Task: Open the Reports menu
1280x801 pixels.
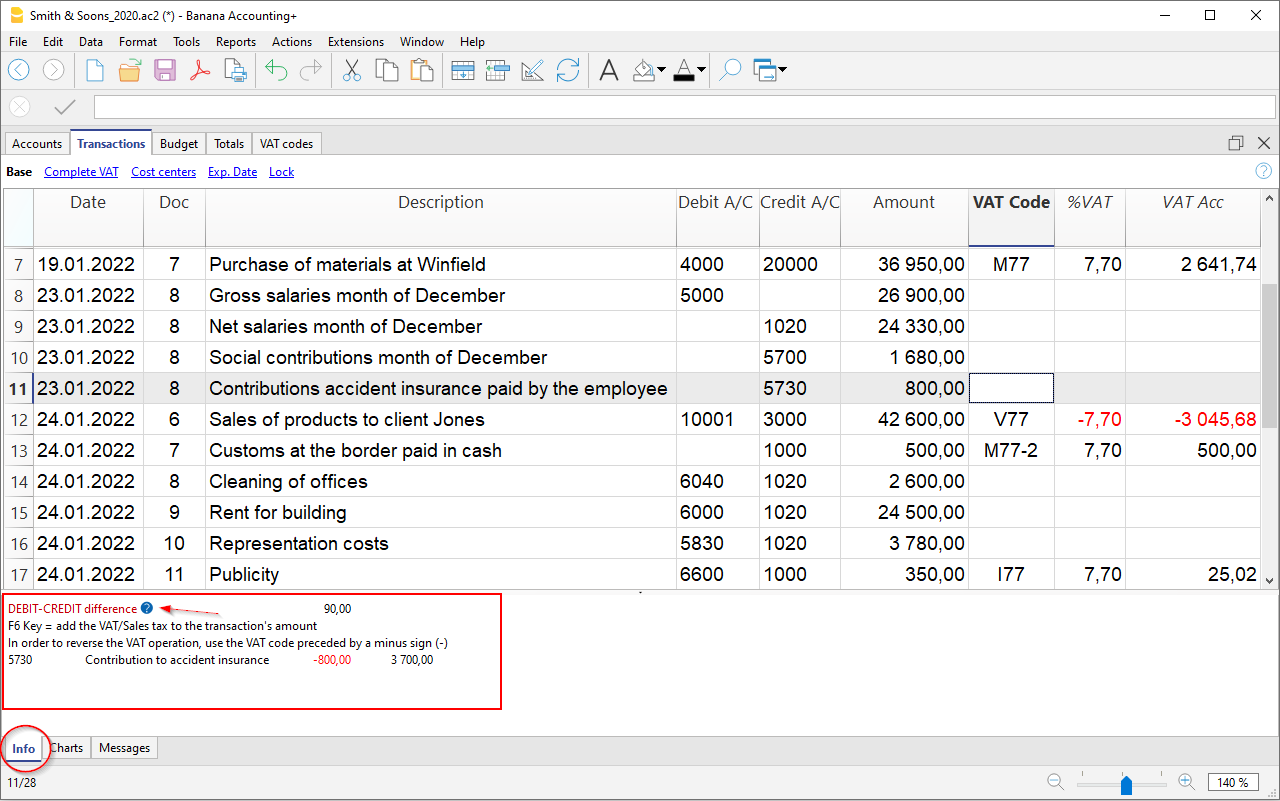Action: point(236,42)
